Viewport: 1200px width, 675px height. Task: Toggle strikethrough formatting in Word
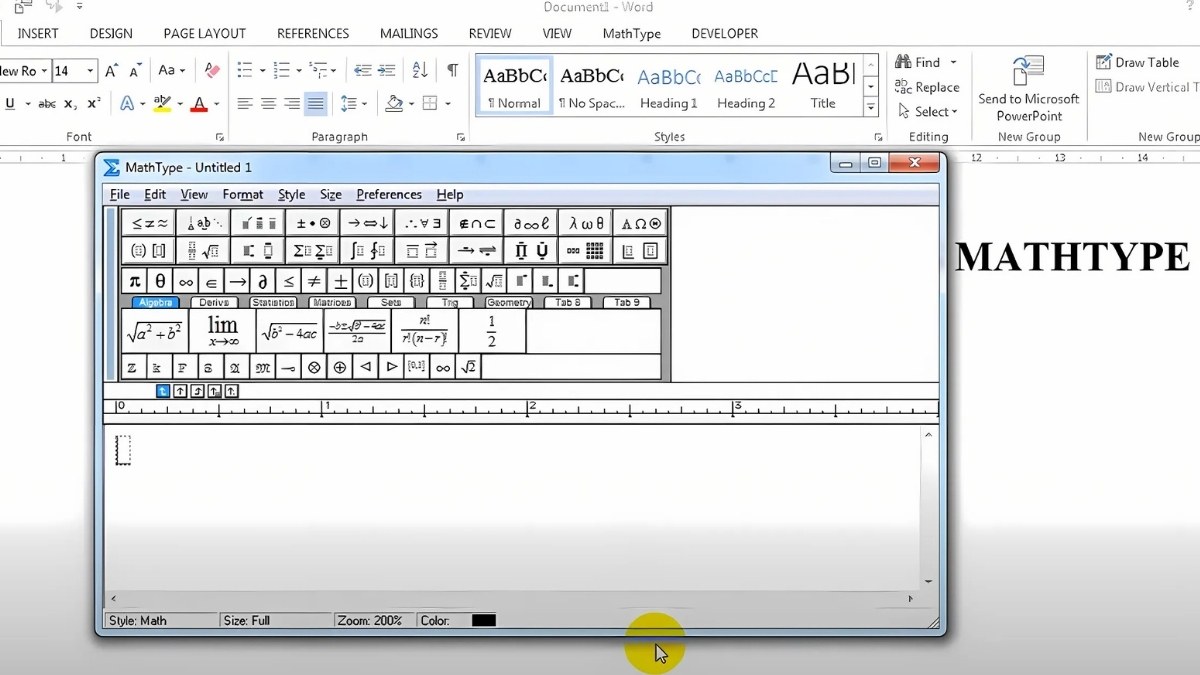click(46, 104)
